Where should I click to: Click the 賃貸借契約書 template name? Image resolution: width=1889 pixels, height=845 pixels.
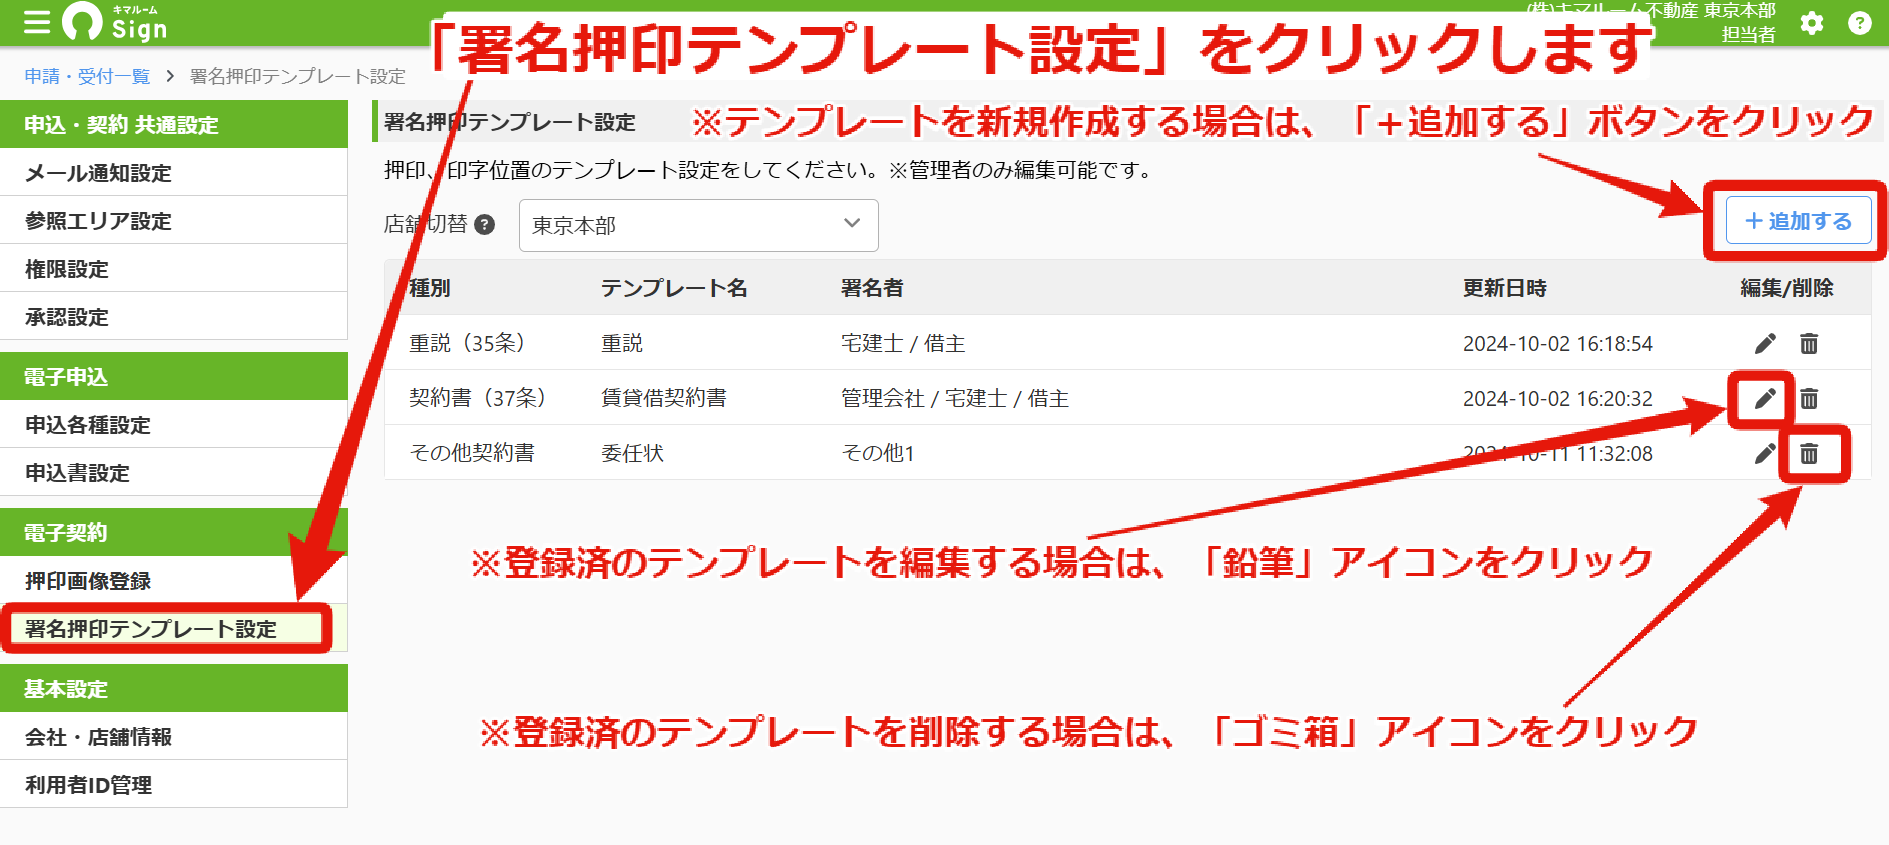point(664,398)
